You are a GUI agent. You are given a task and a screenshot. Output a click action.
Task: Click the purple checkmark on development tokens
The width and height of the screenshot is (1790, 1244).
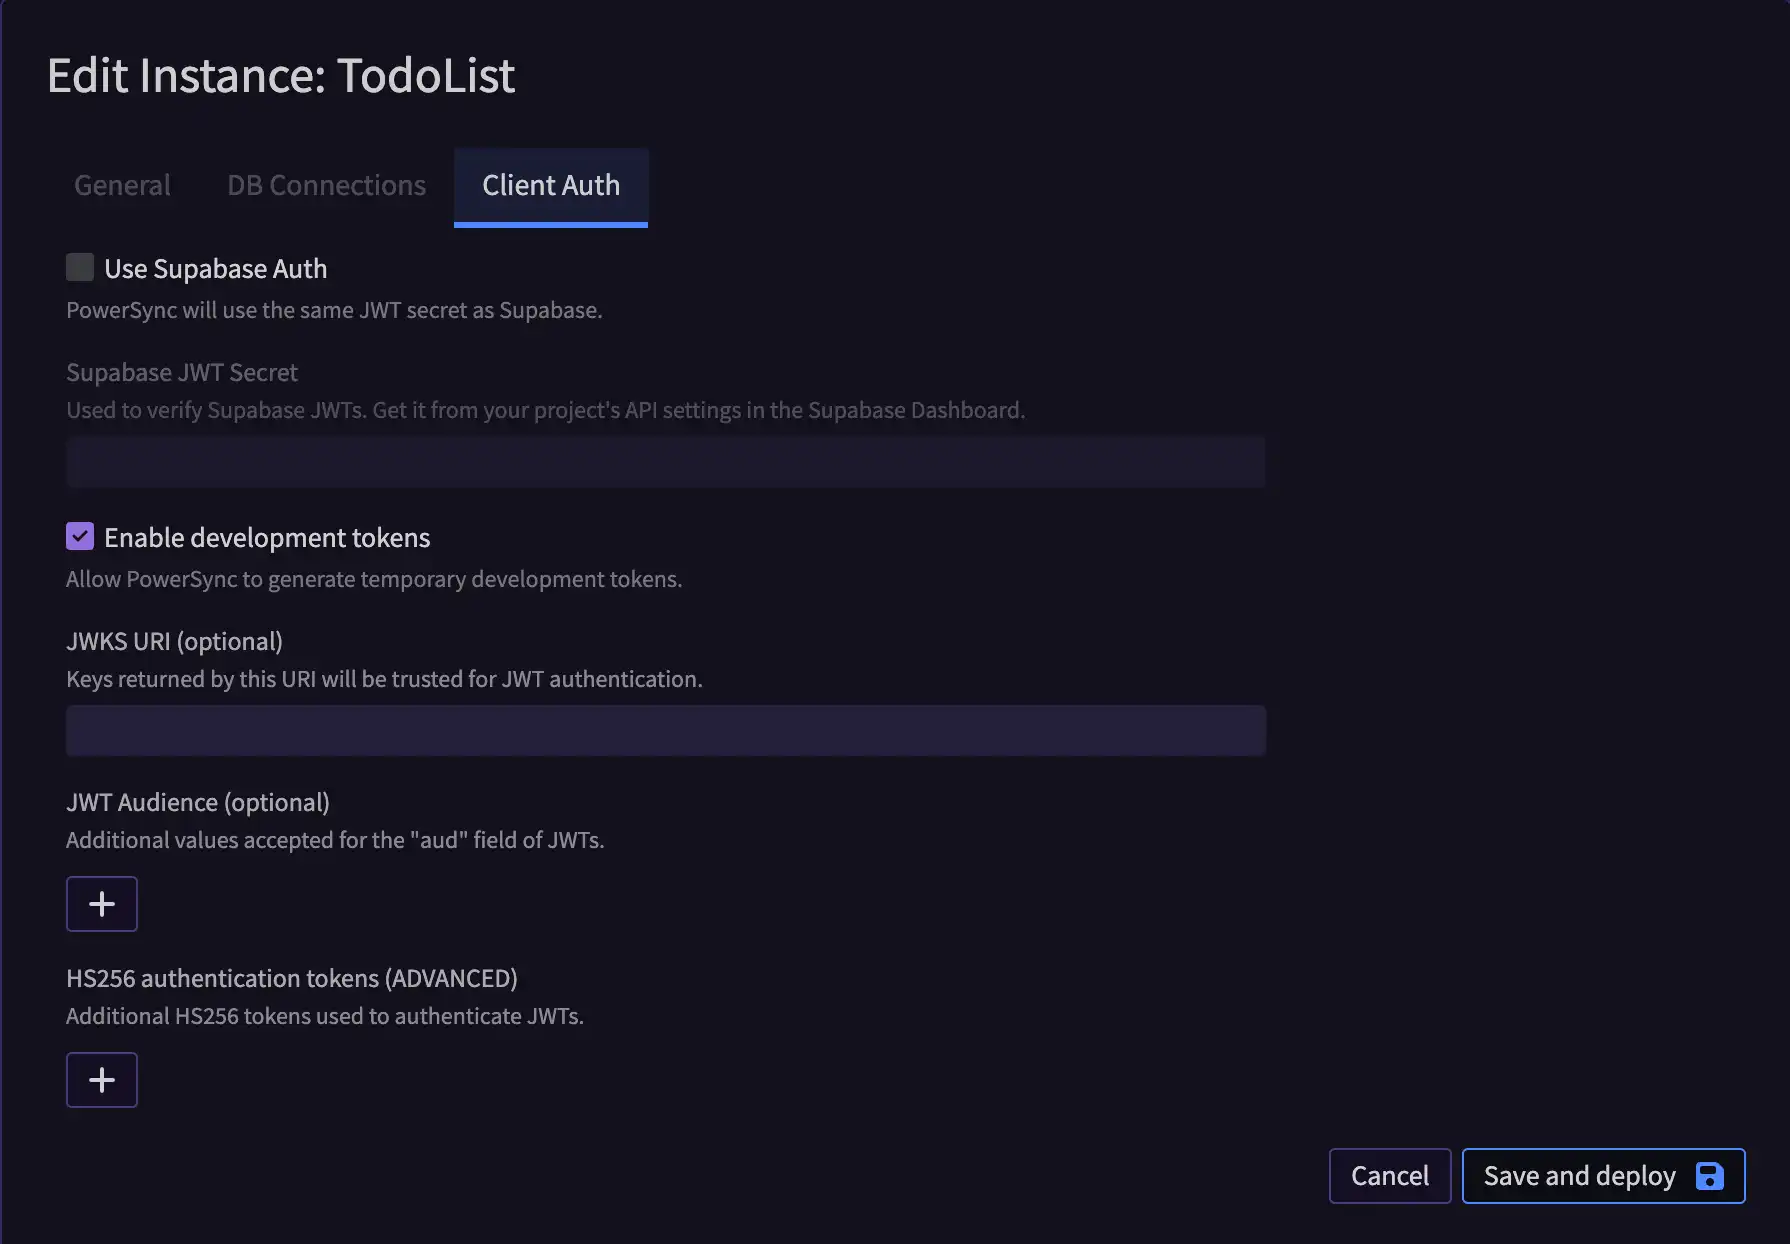(x=79, y=536)
